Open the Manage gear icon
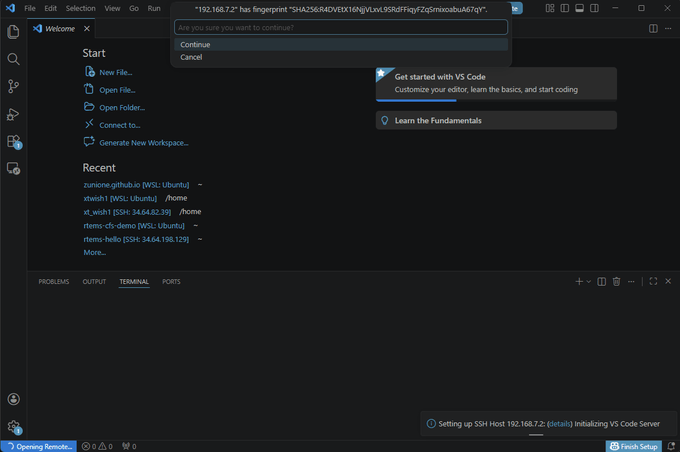The image size is (680, 452). 13,427
